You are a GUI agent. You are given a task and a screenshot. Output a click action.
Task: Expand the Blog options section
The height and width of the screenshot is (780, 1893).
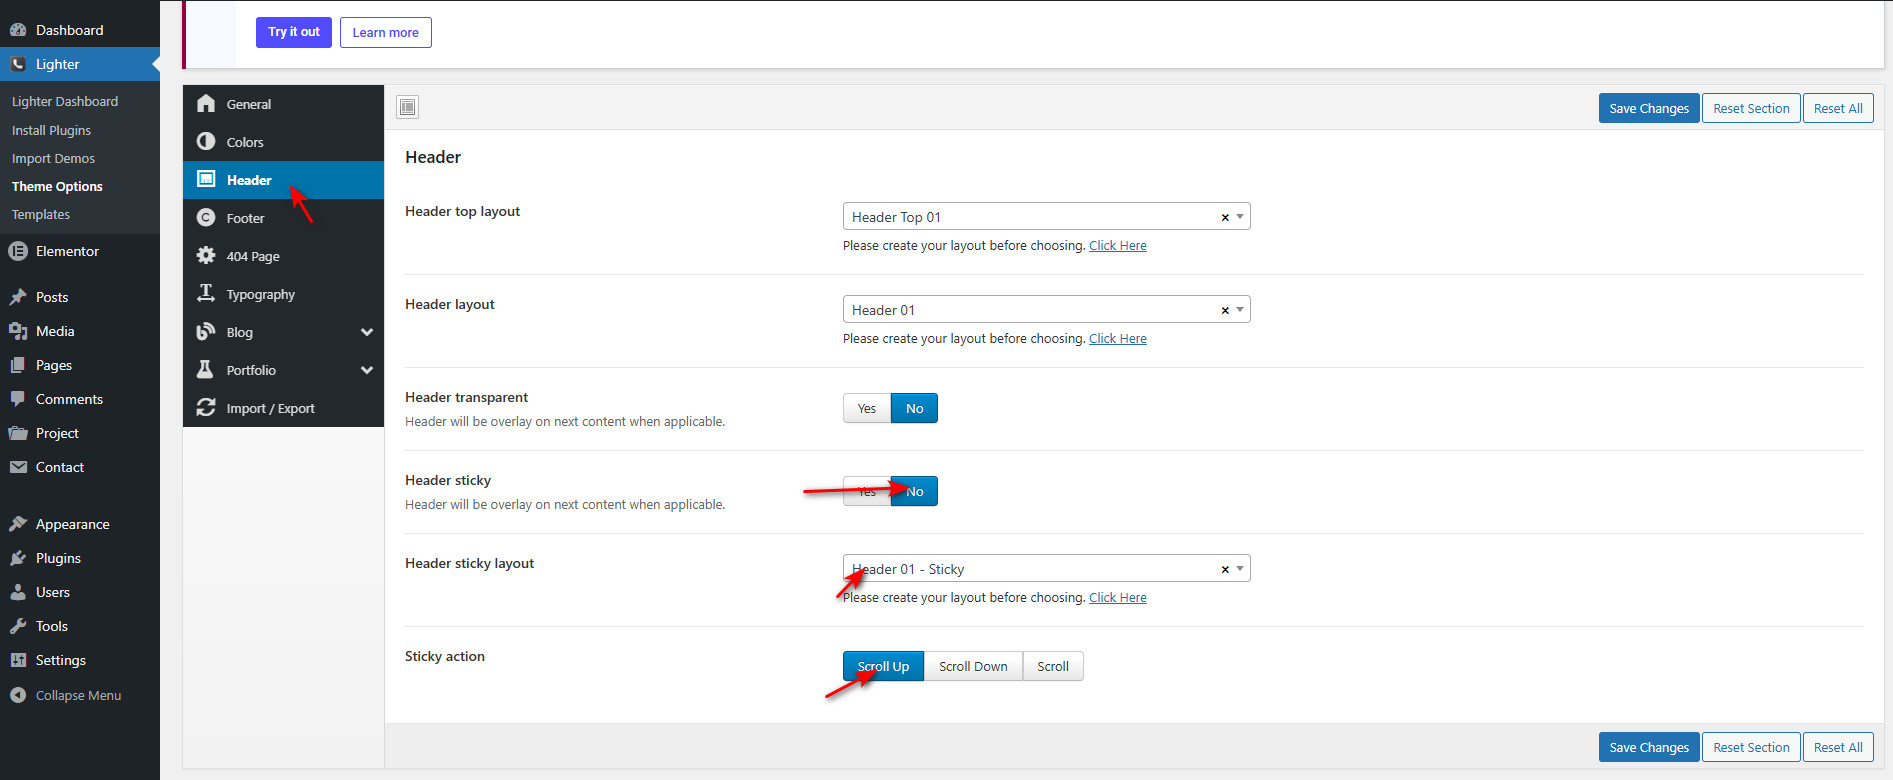point(366,332)
